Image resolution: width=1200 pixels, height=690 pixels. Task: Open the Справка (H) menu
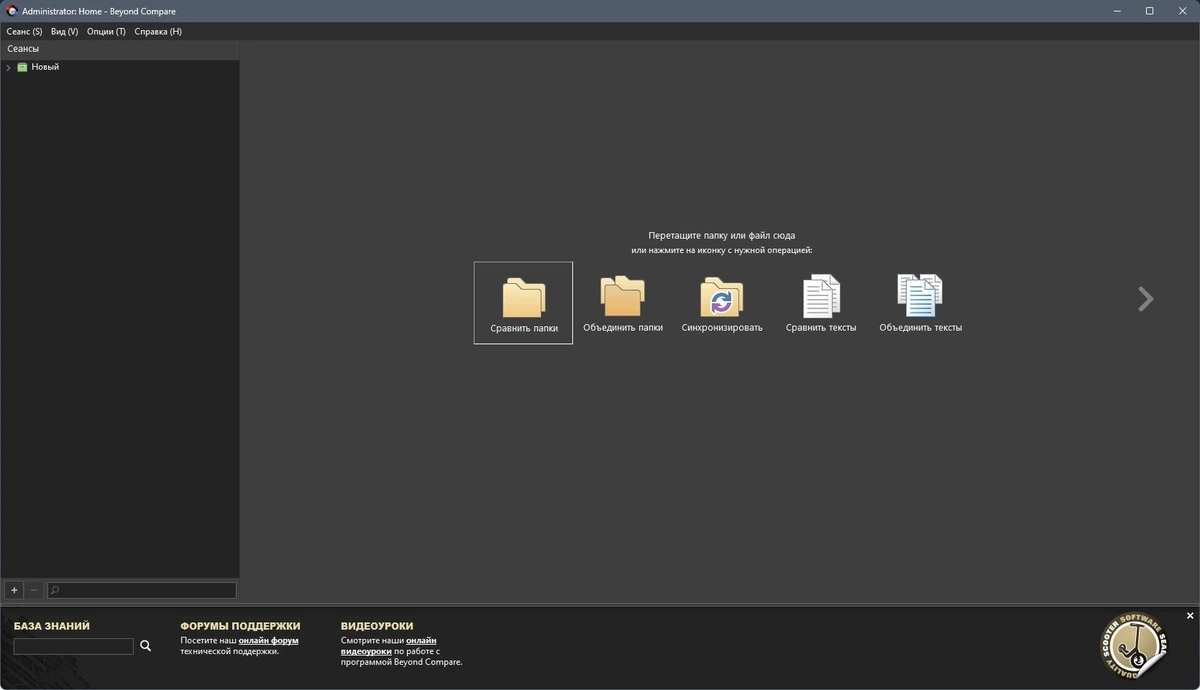click(x=158, y=32)
